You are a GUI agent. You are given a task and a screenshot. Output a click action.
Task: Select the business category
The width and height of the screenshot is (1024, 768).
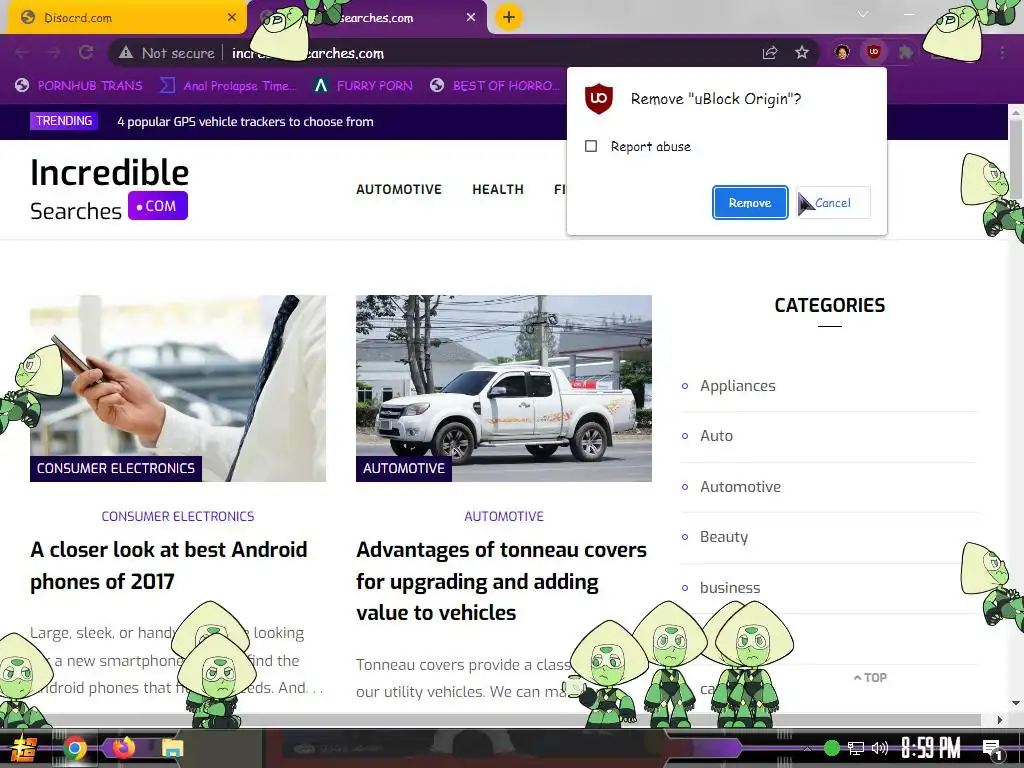point(730,588)
